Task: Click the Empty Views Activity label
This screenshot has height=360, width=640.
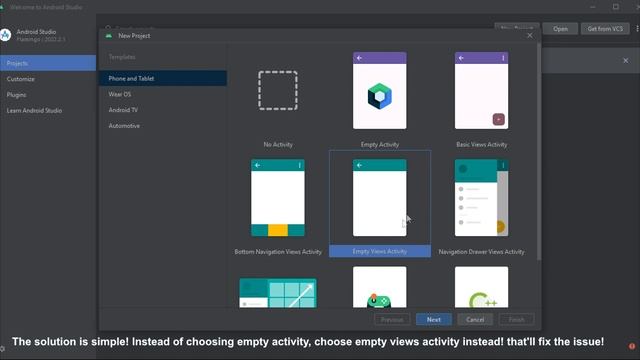Action: click(380, 252)
